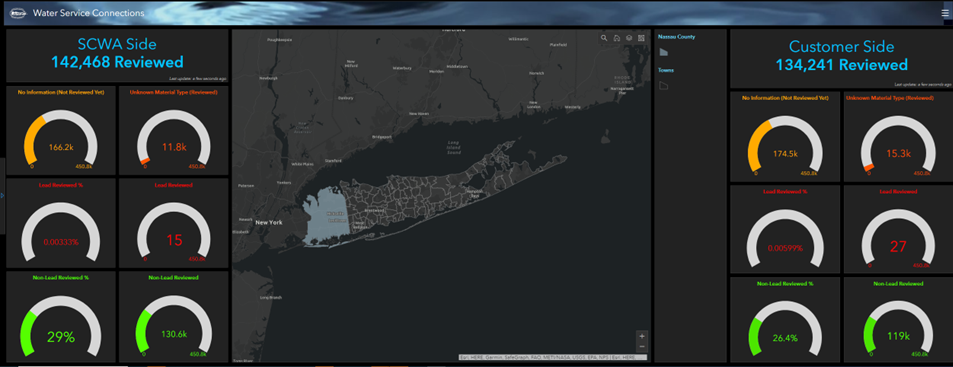Open the map search tool
The height and width of the screenshot is (367, 953).
click(x=604, y=38)
